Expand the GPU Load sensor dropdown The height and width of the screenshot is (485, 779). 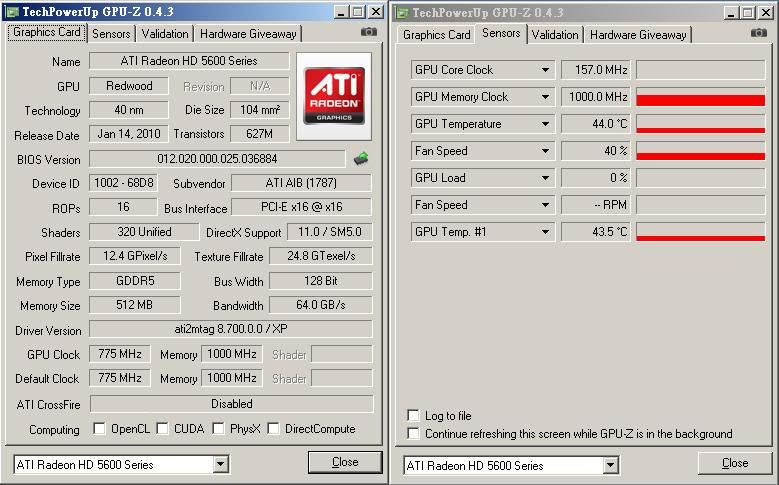coord(546,178)
